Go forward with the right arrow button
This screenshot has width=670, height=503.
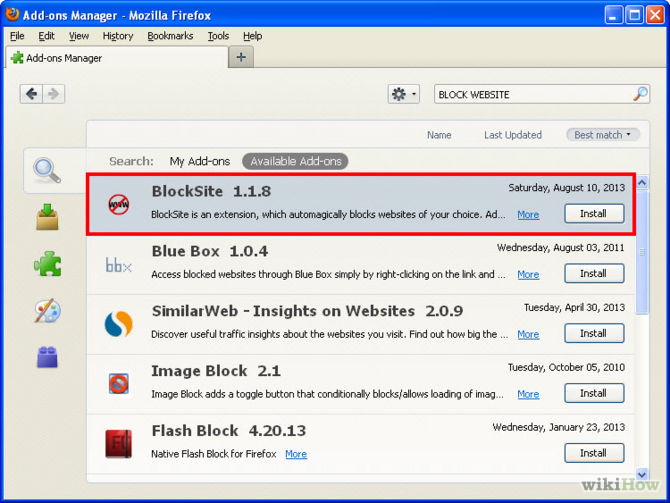click(54, 94)
